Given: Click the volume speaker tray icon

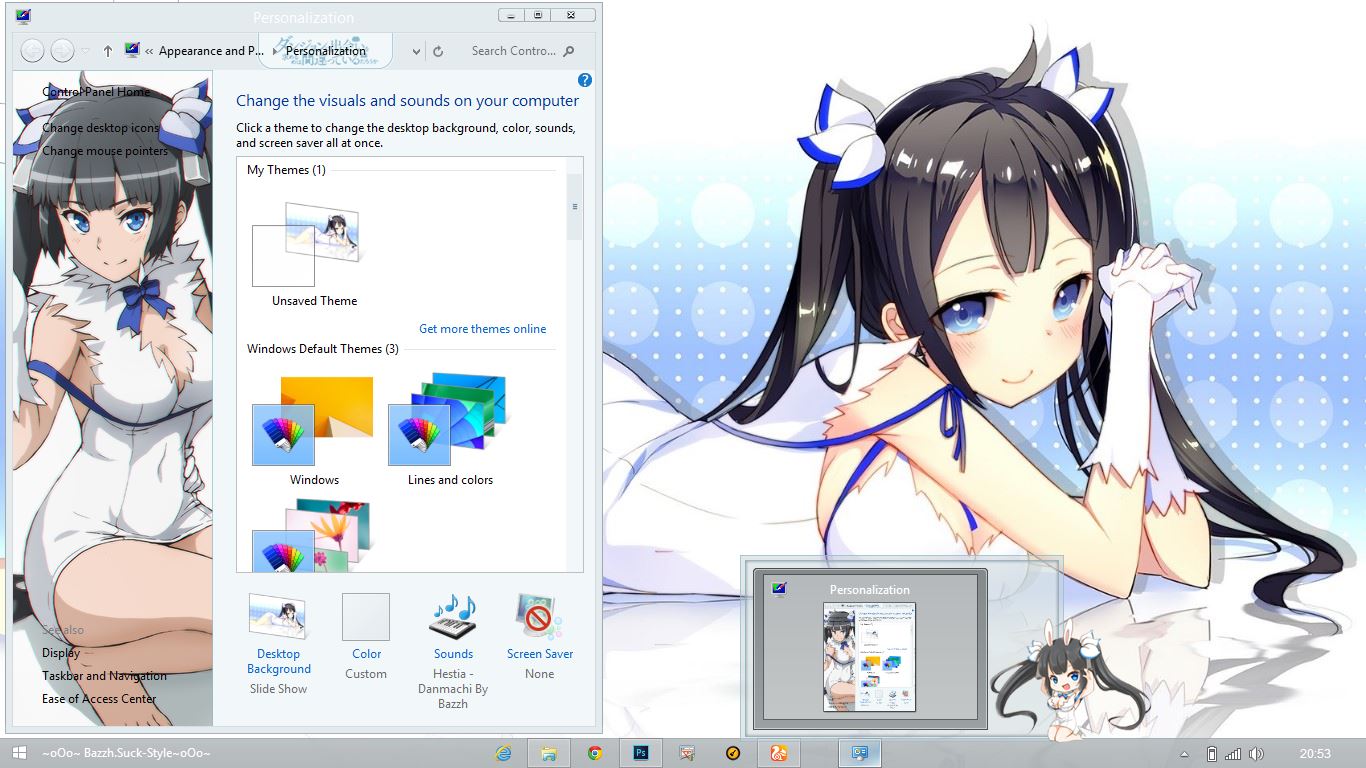Looking at the screenshot, I should pyautogui.click(x=1256, y=753).
